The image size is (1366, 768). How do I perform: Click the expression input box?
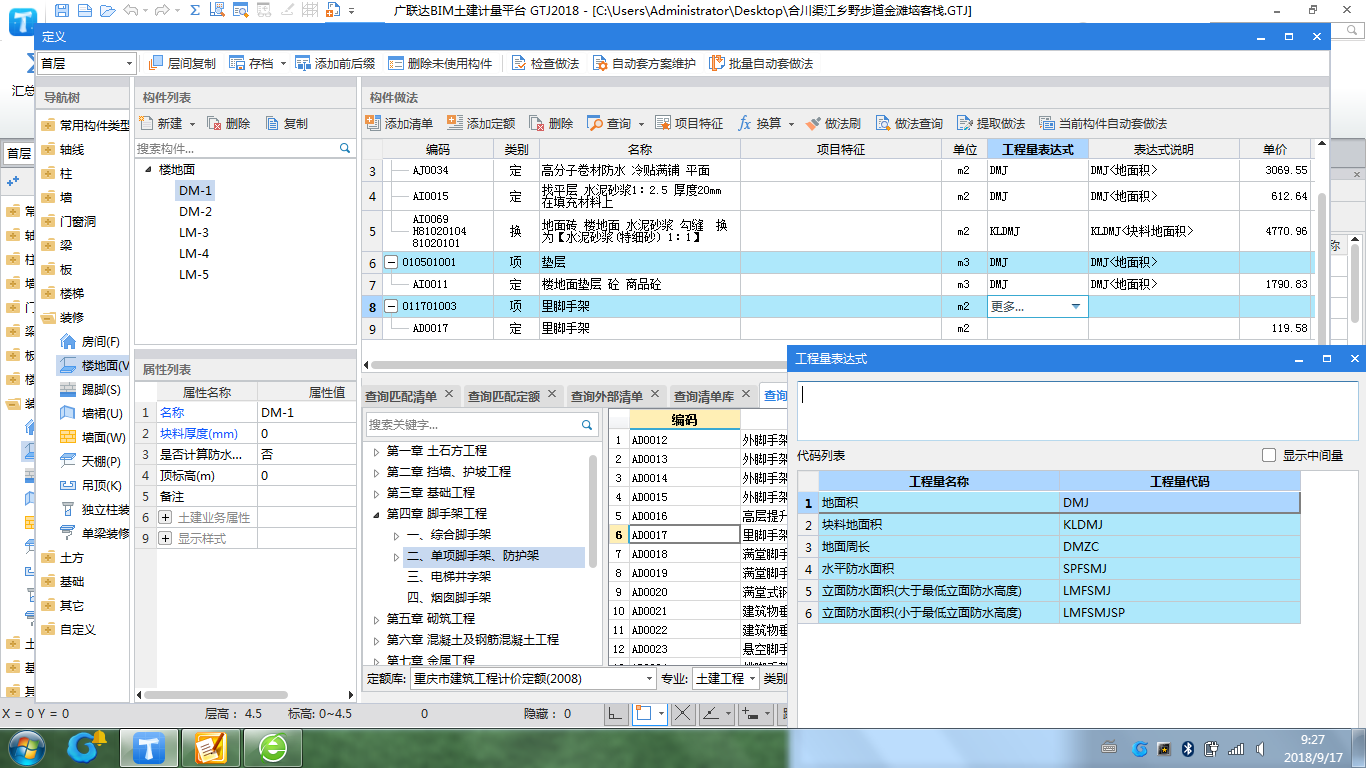[x=1078, y=410]
